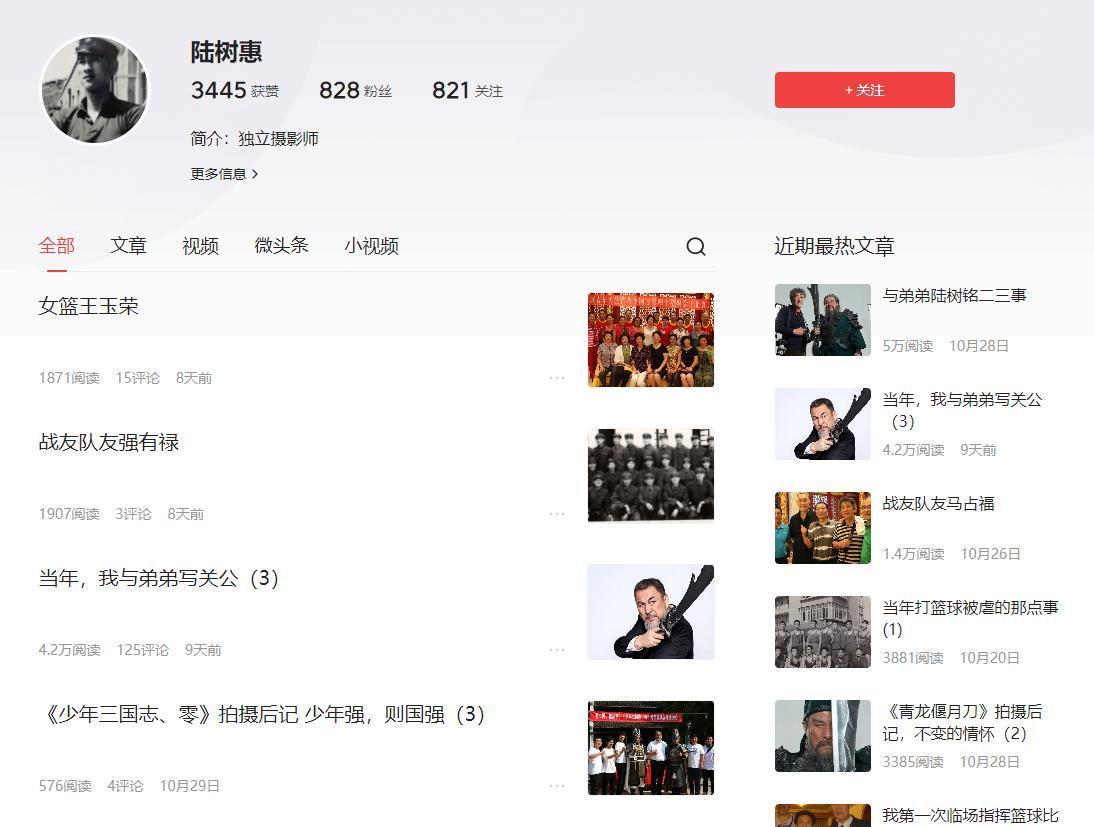1094x827 pixels.
Task: Open article titled 战友队友强有禄
Action: pyautogui.click(x=109, y=443)
